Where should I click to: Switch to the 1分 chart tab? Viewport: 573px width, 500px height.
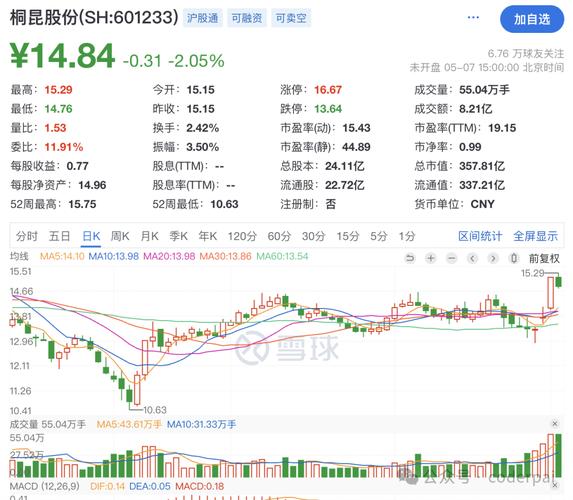coord(407,236)
